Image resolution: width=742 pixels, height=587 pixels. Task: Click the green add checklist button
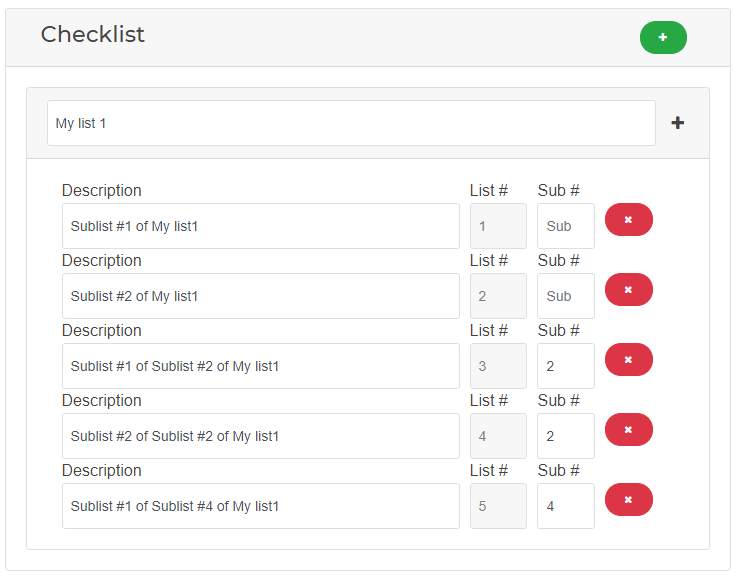point(663,37)
